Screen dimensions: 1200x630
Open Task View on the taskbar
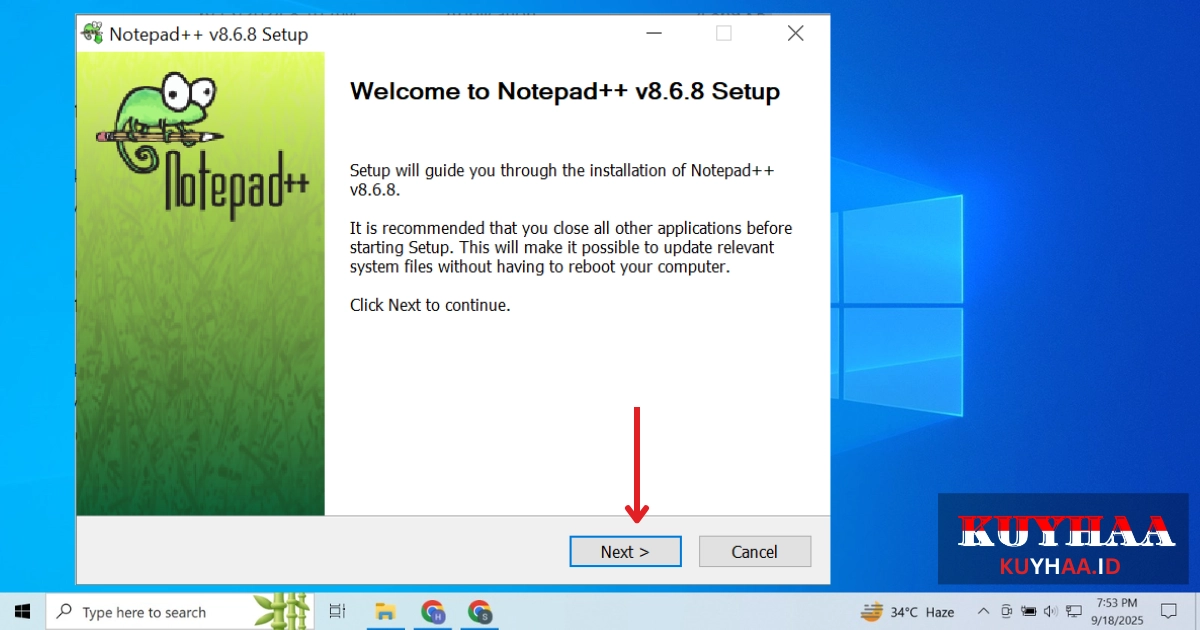click(337, 611)
